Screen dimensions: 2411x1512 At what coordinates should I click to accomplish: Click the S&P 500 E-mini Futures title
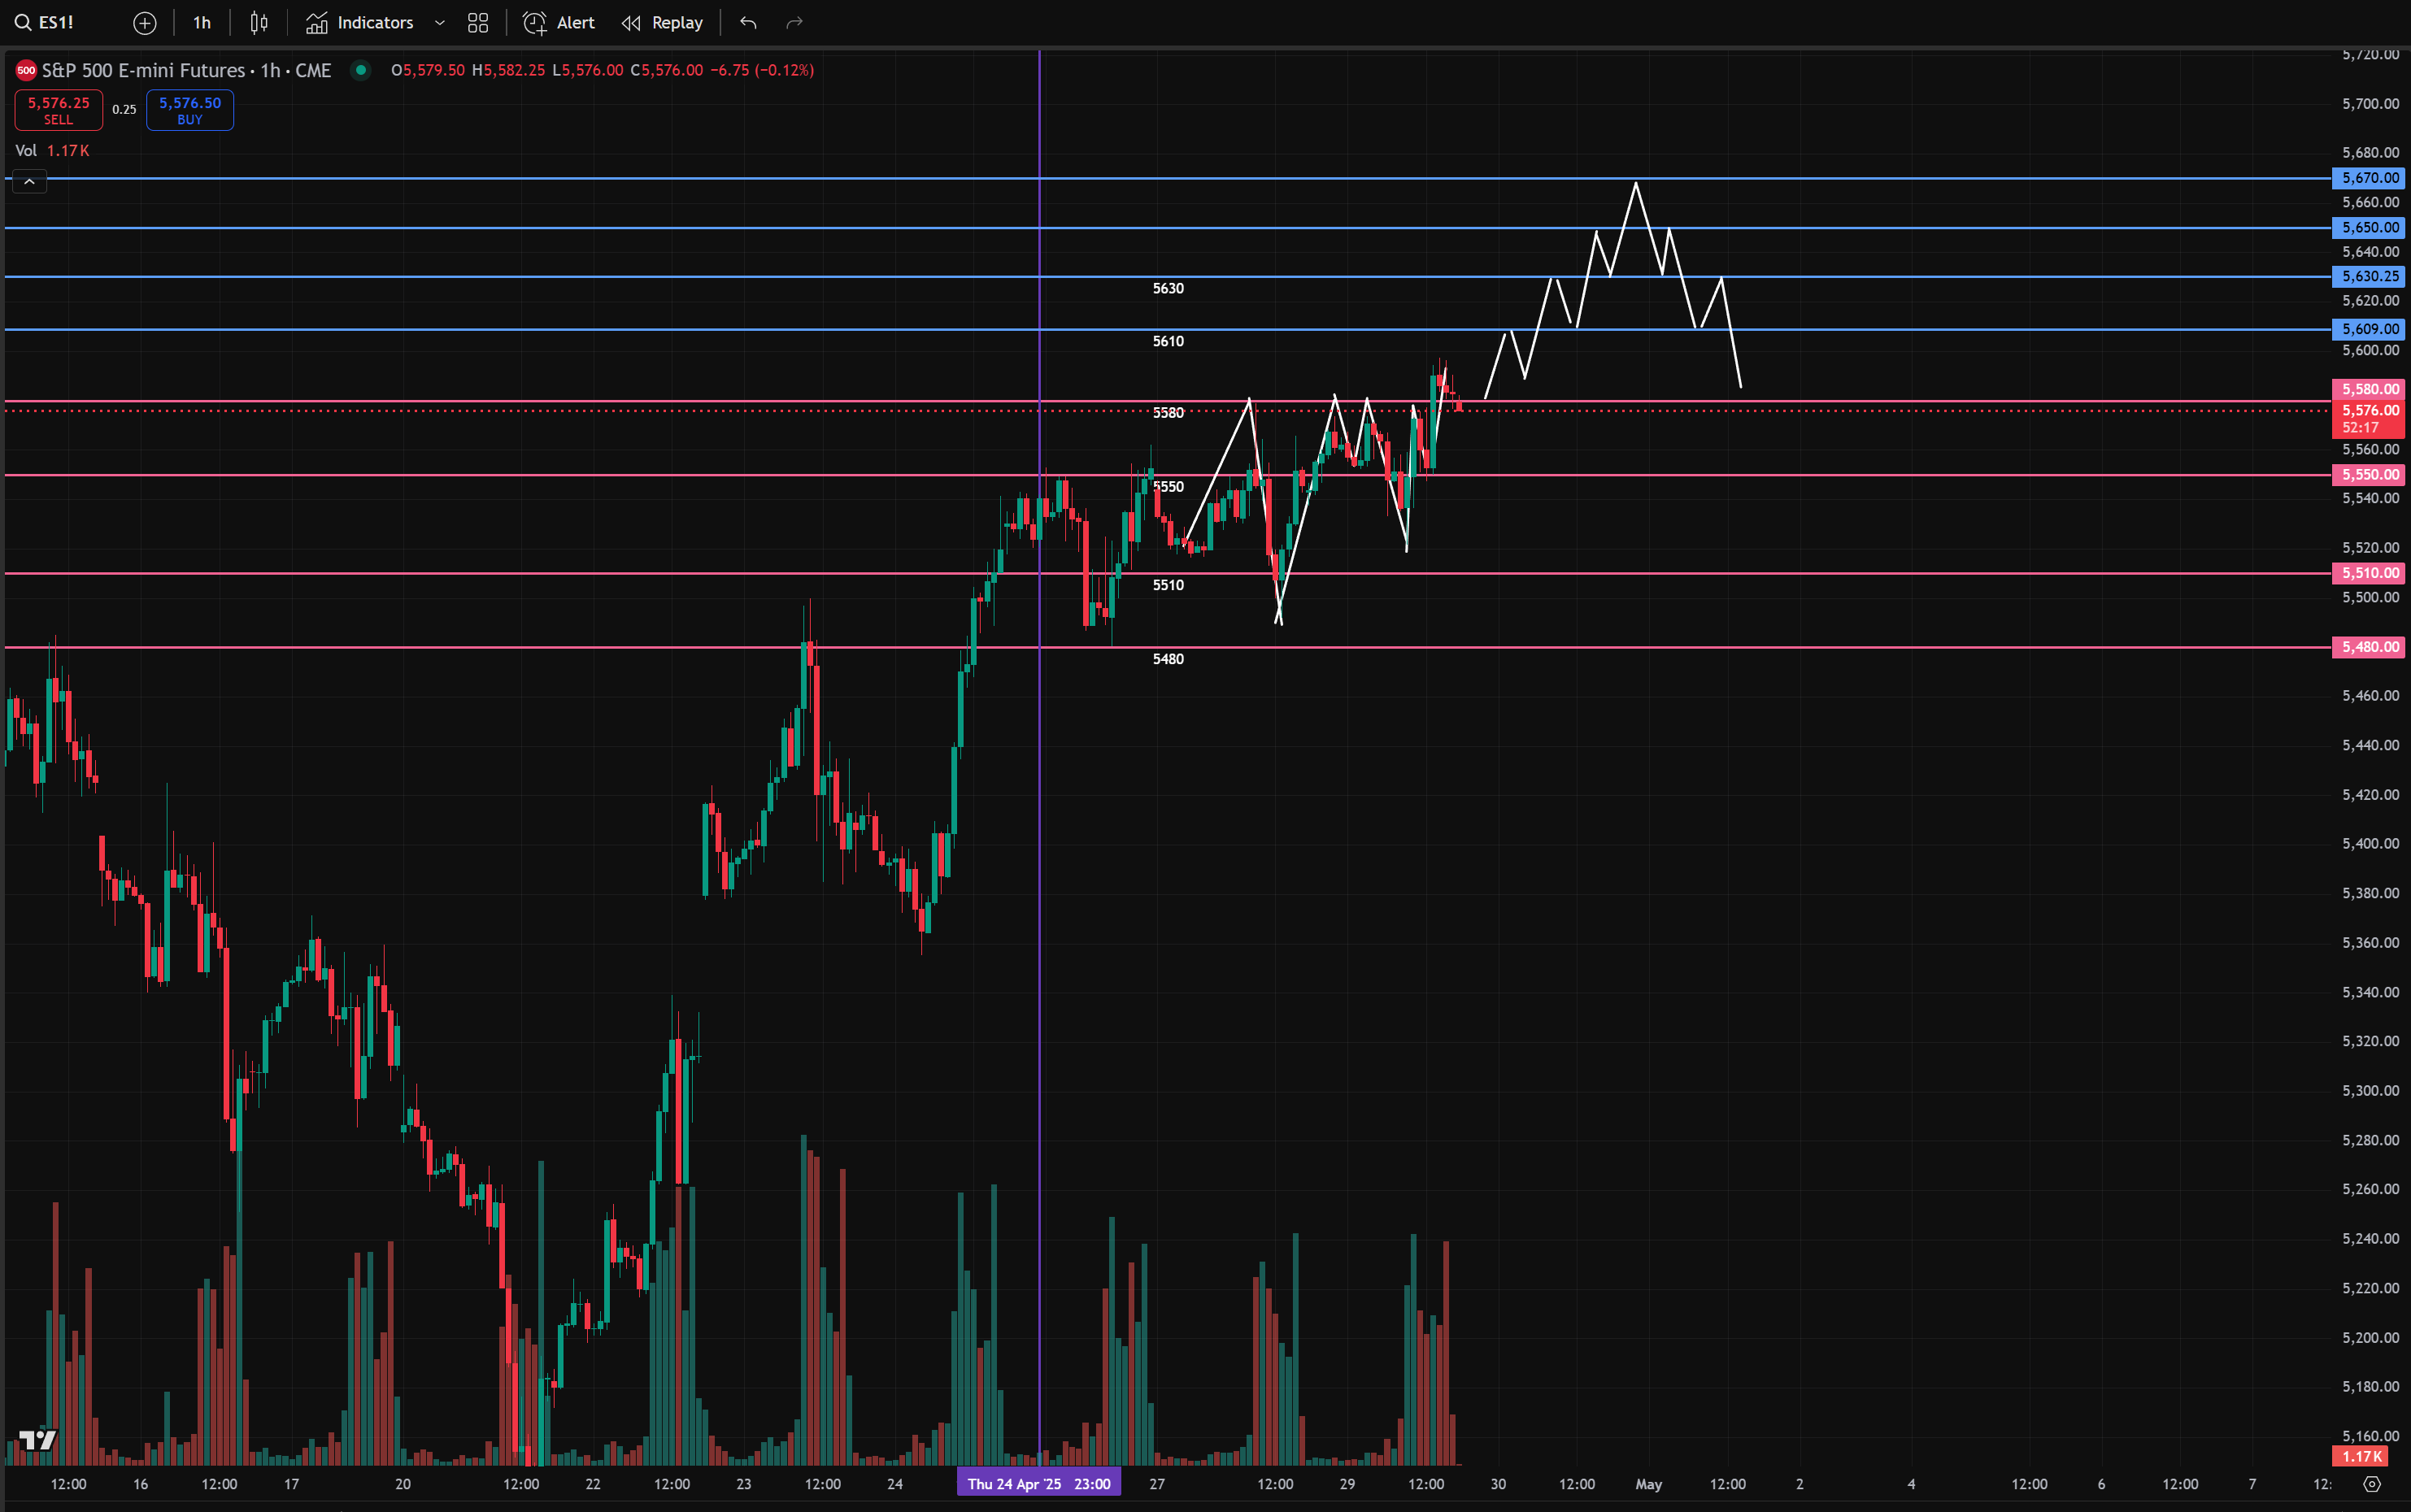point(143,70)
